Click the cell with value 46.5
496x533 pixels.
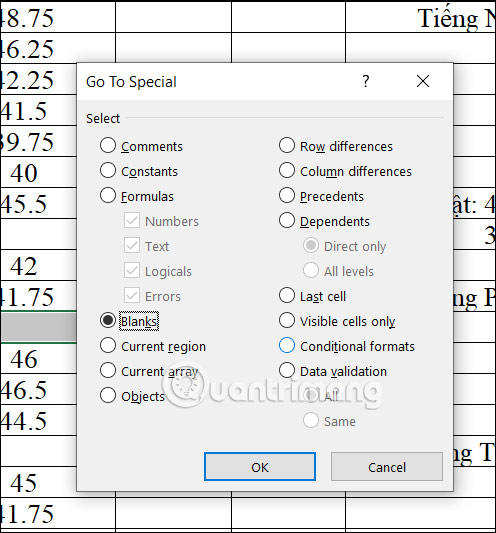[38, 389]
